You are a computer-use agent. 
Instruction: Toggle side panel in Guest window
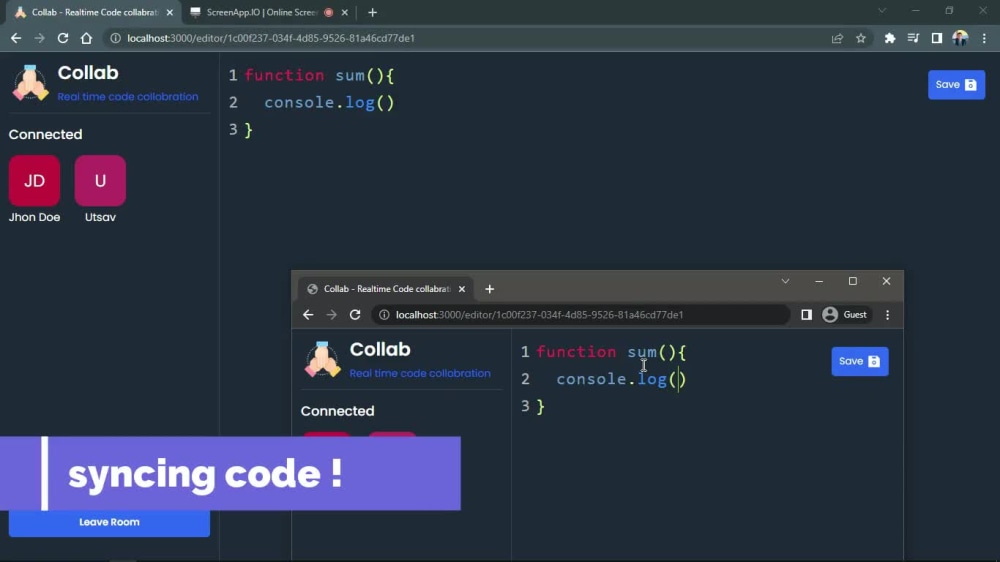pos(806,315)
